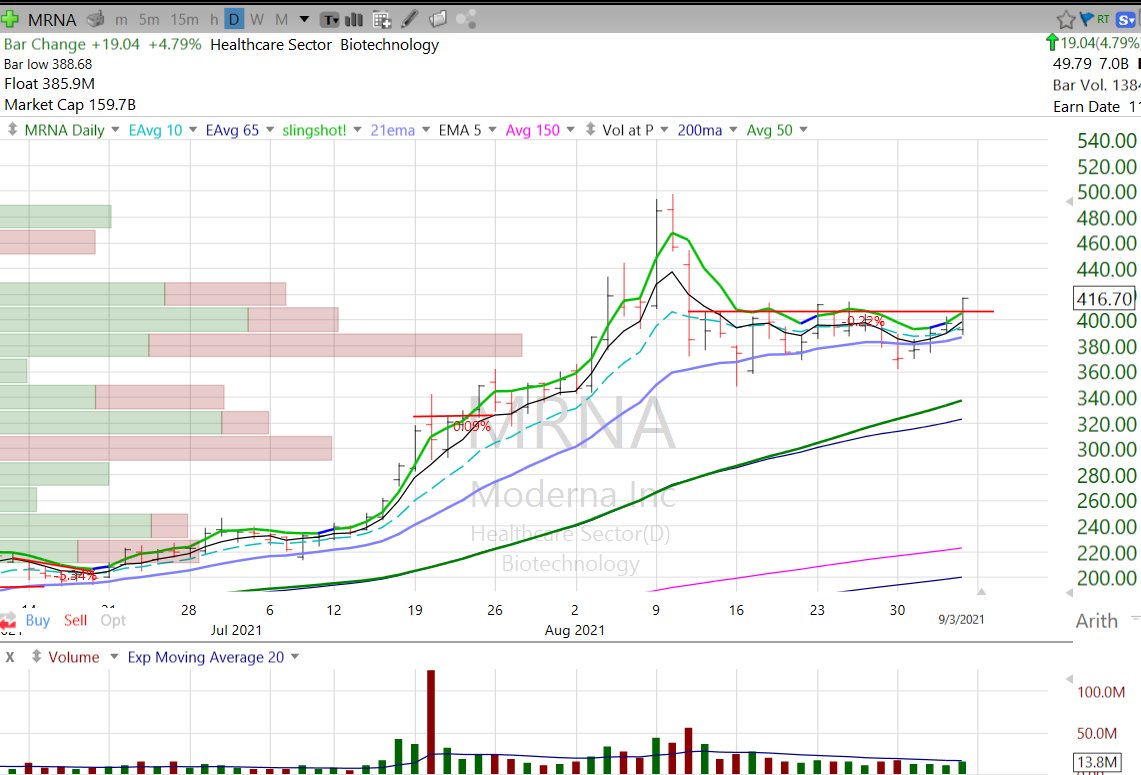
Task: Open the trade ticket cash register icon
Action: pyautogui.click(x=95, y=19)
